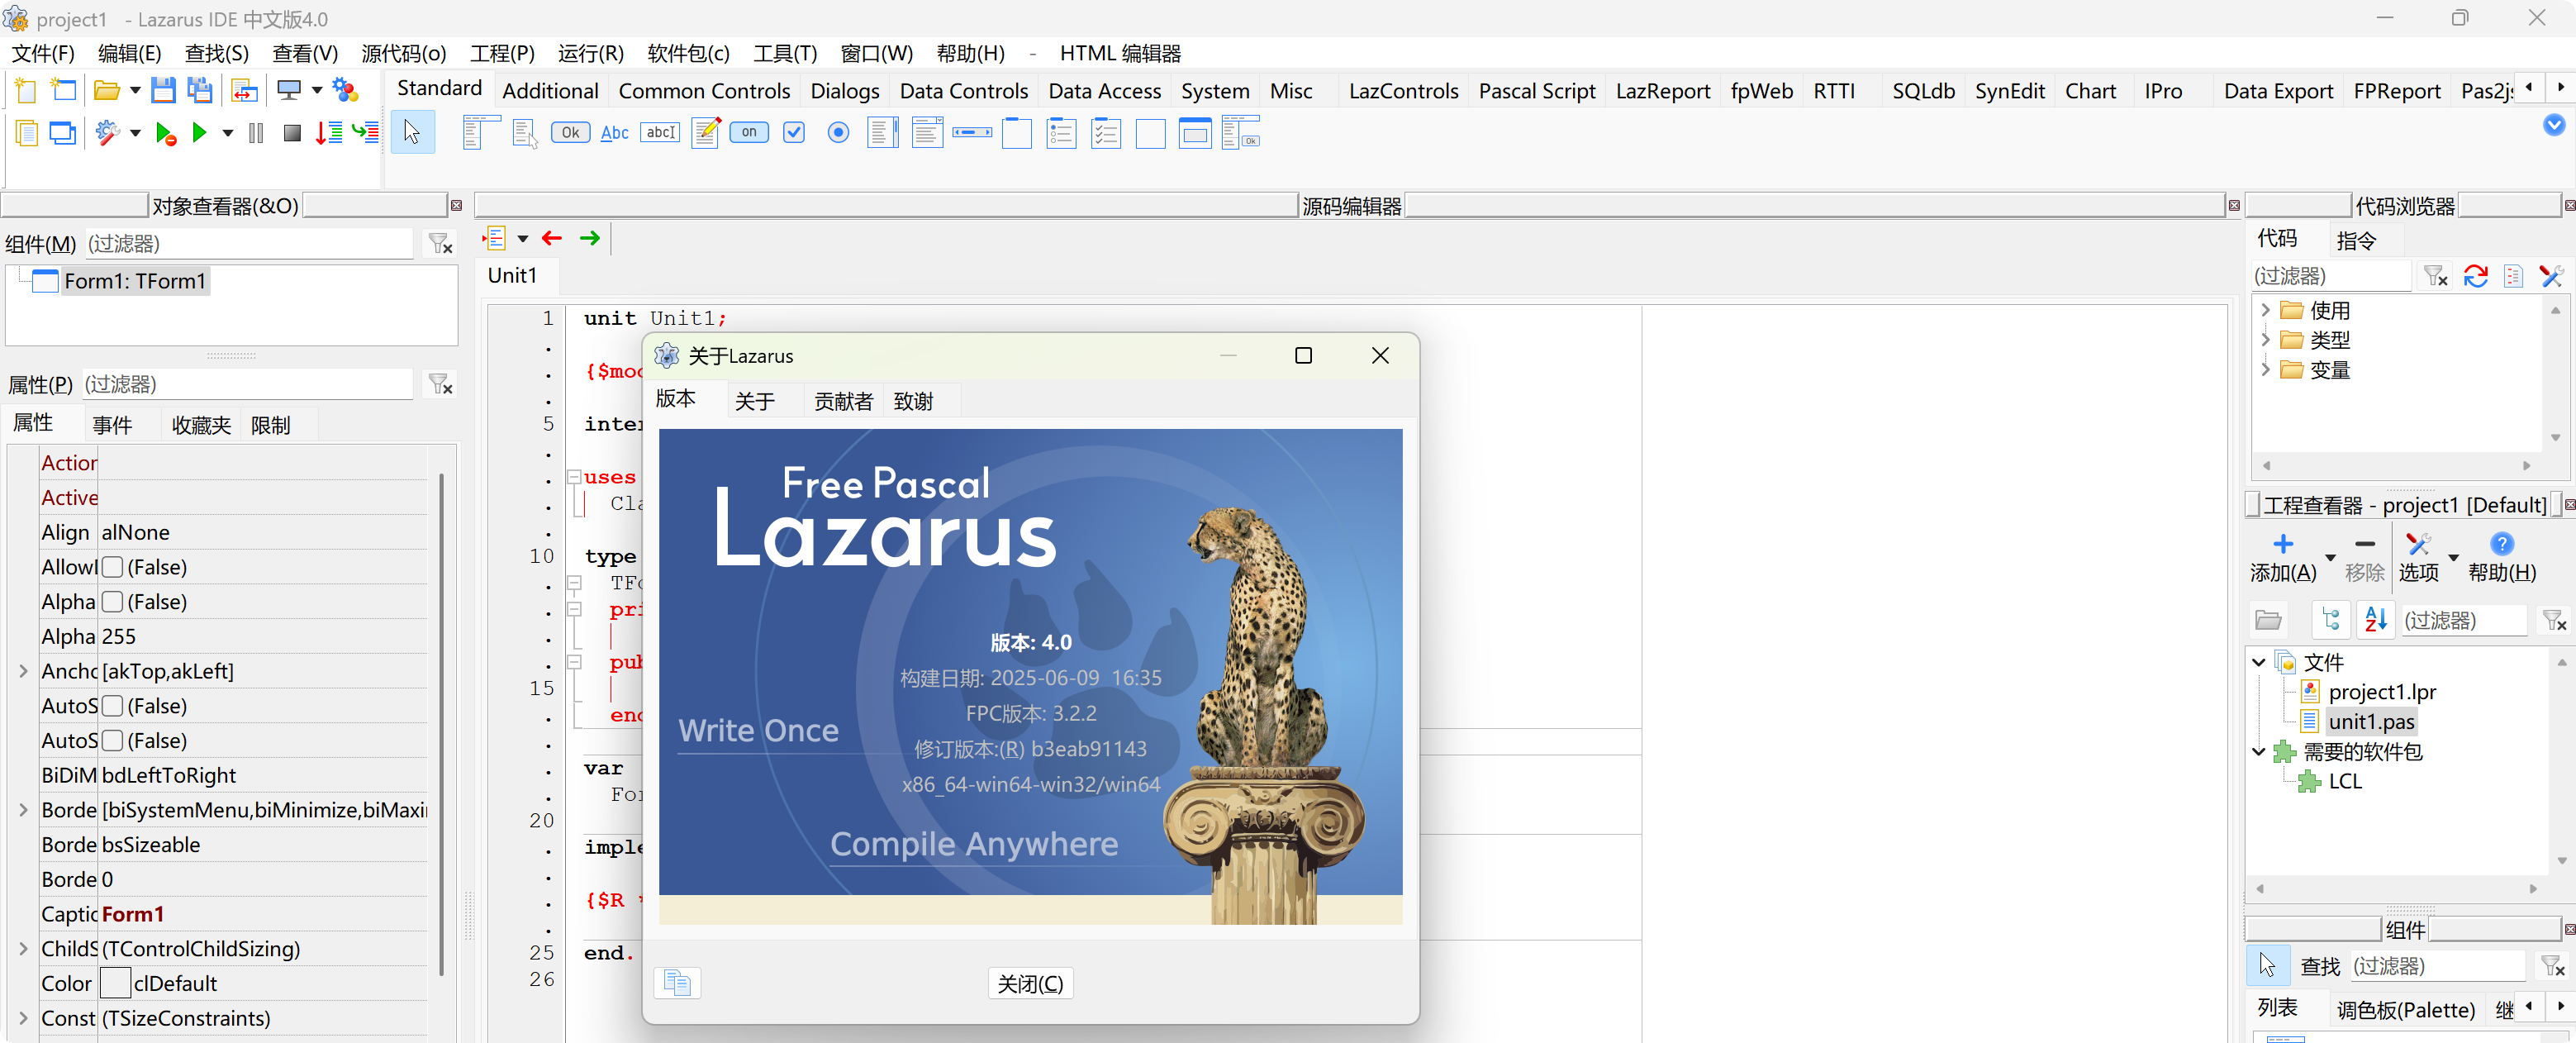The width and height of the screenshot is (2576, 1043).
Task: Click the refresh icon in code browser
Action: [x=2475, y=276]
